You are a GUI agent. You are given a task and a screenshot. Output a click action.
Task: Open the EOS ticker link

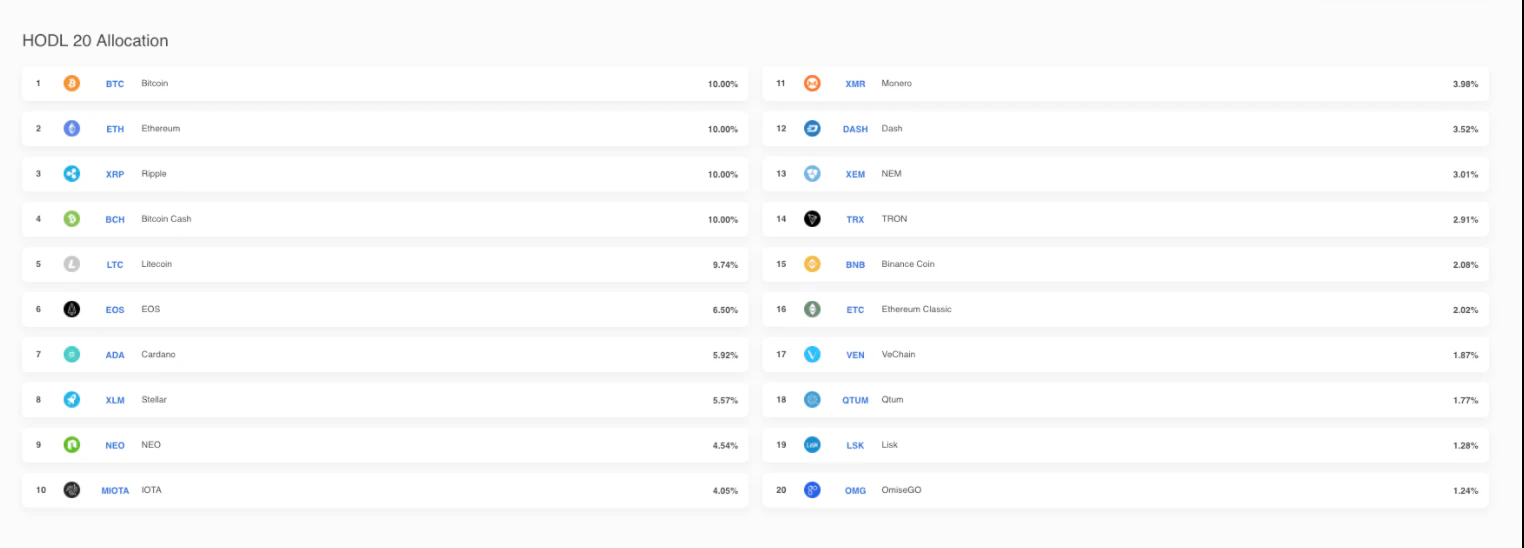pyautogui.click(x=115, y=310)
